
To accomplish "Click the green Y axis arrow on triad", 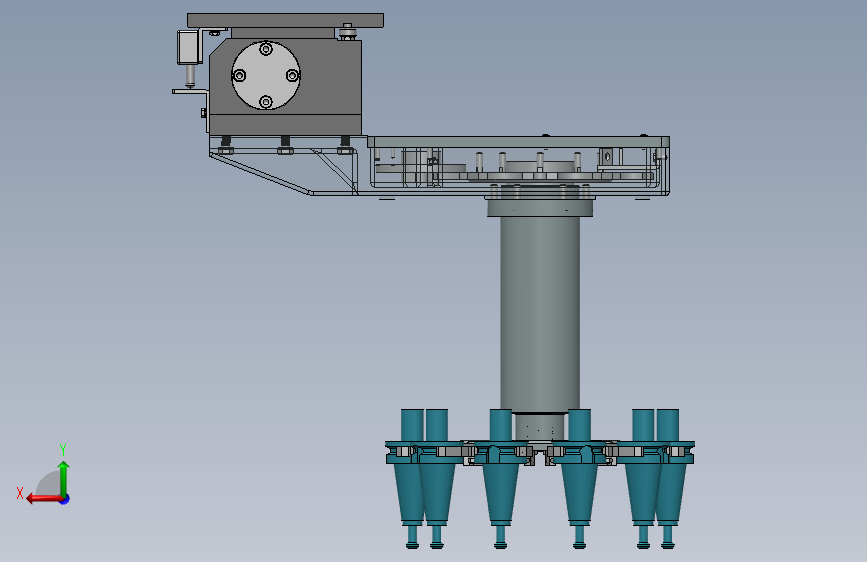I will point(64,478).
